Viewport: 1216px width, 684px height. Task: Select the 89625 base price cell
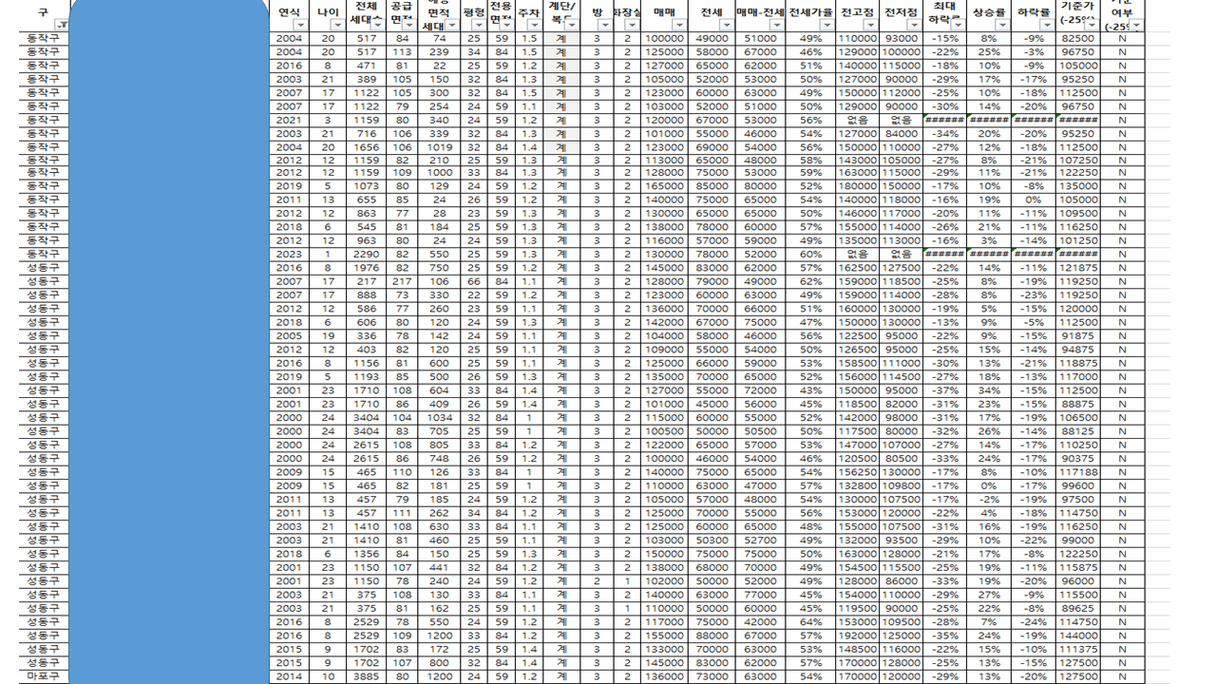pos(1076,608)
